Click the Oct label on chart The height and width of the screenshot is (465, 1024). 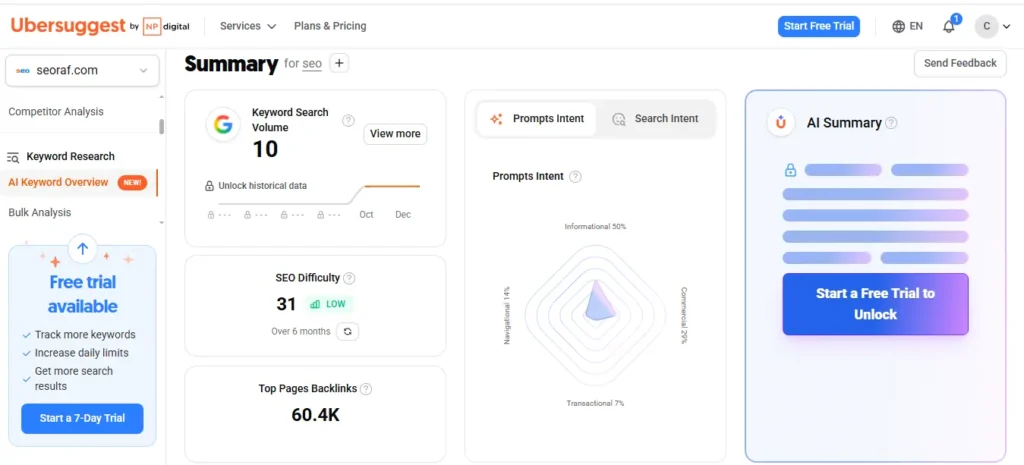[x=366, y=214]
